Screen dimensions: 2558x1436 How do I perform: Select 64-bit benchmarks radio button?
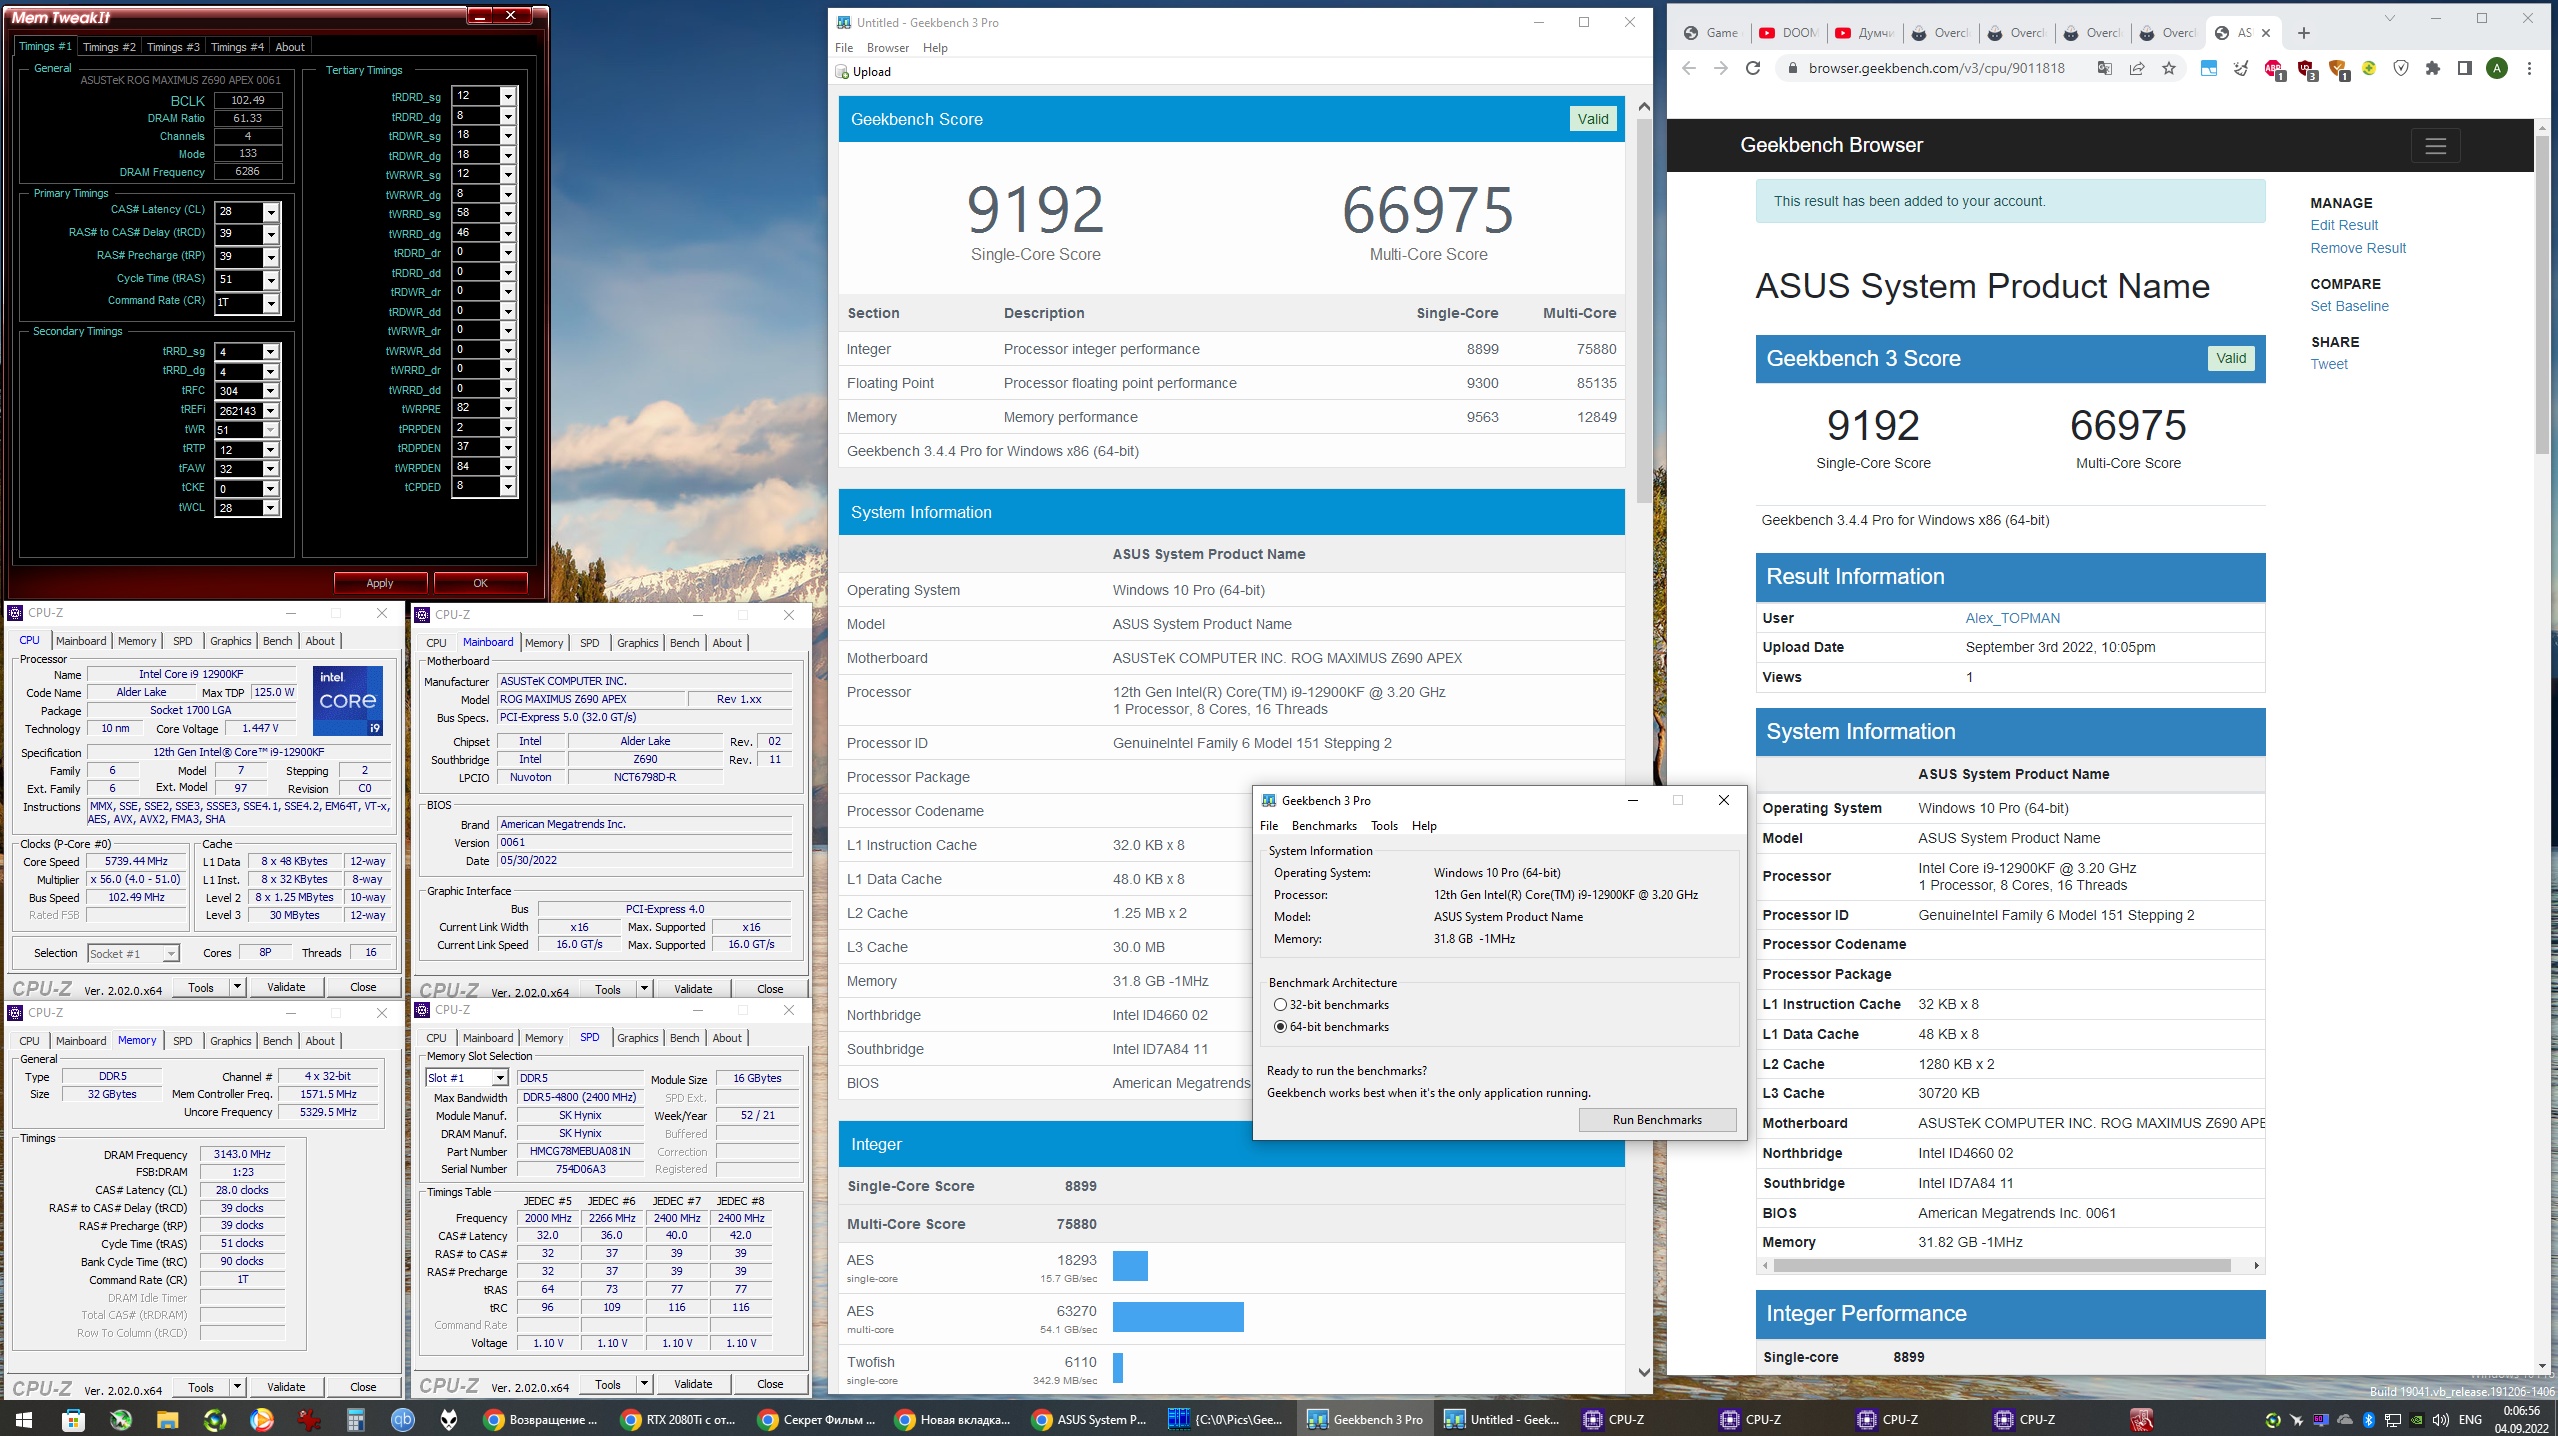[1280, 1027]
